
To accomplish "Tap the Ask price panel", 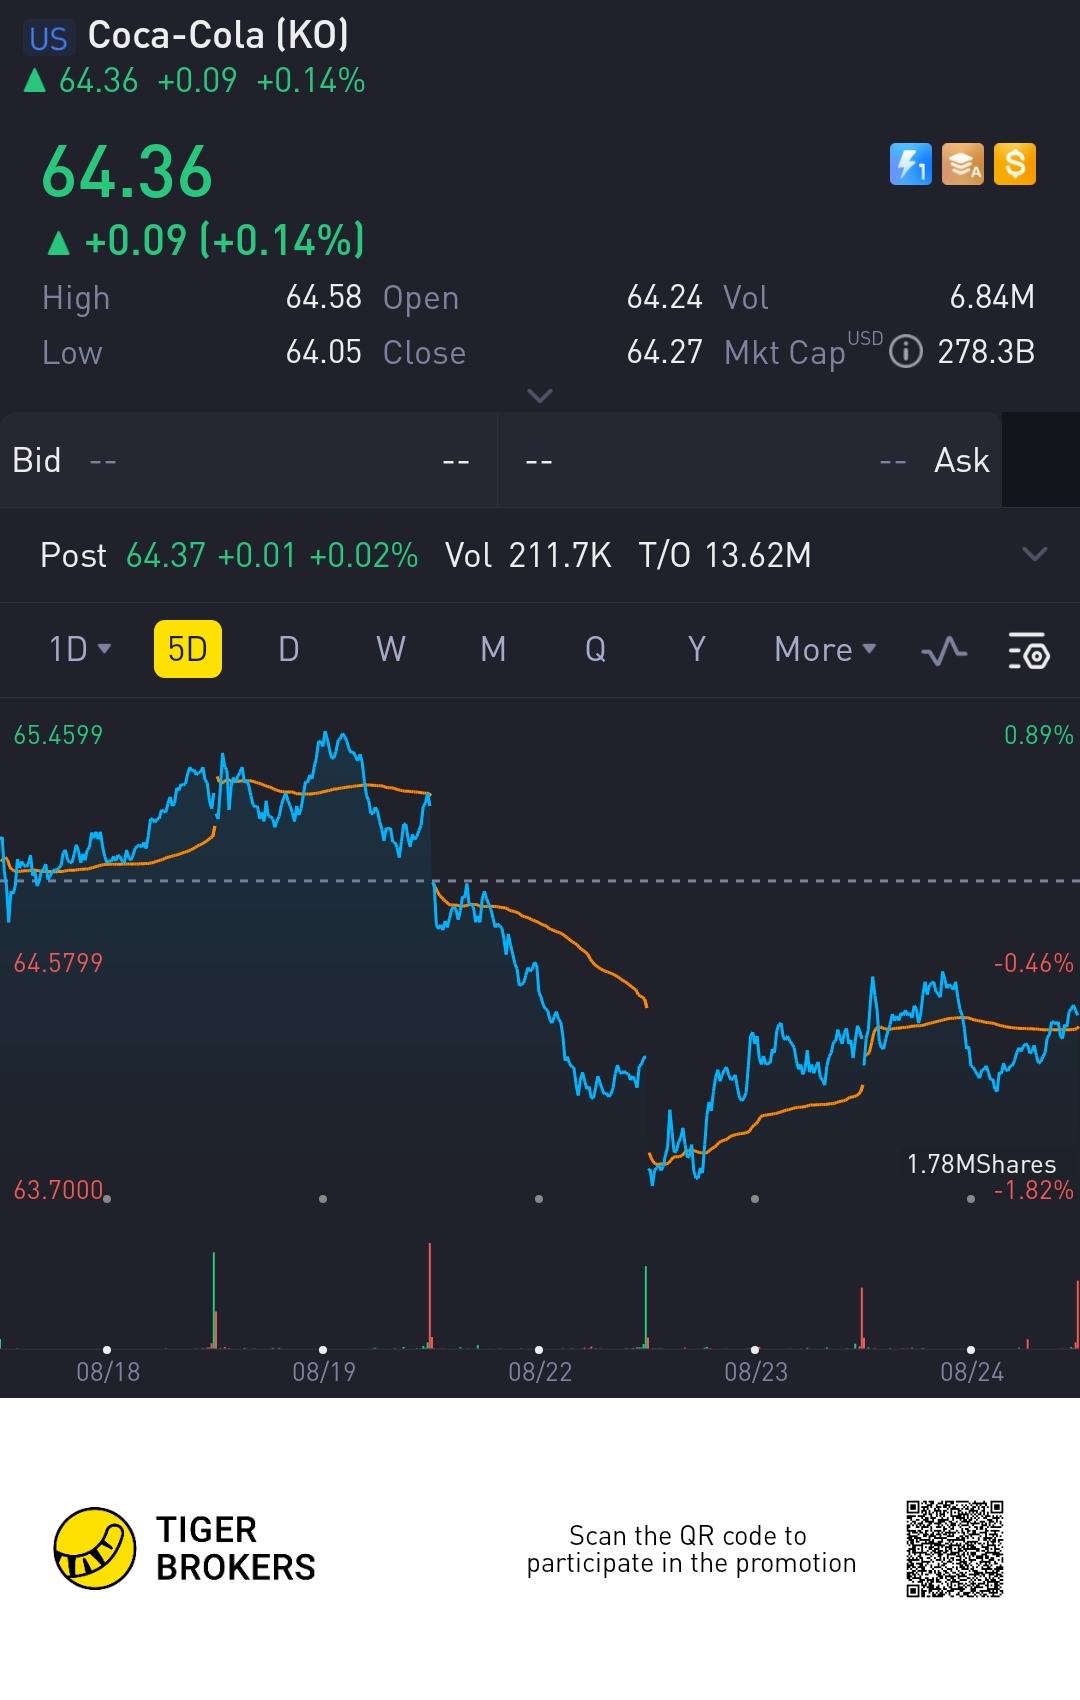I will pos(751,460).
